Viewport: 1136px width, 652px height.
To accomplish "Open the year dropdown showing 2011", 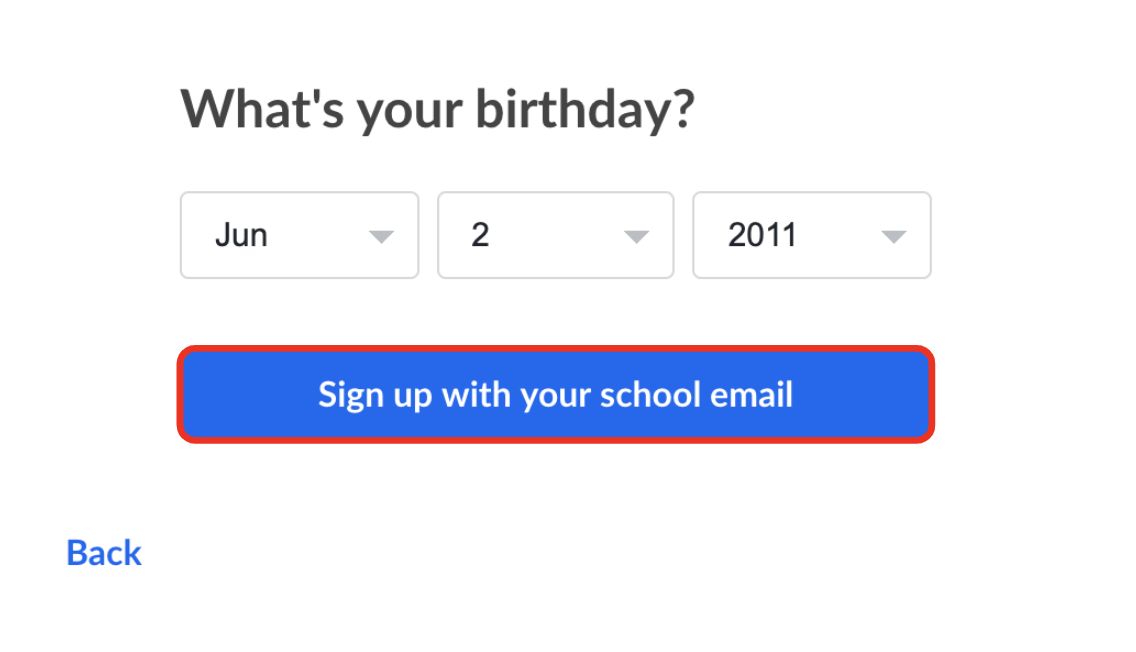I will coord(811,235).
